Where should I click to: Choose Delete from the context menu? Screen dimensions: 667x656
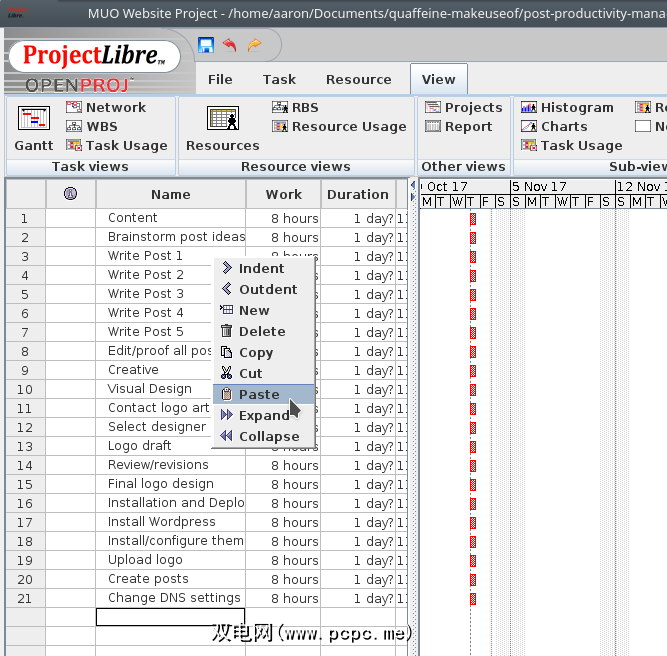pyautogui.click(x=263, y=331)
